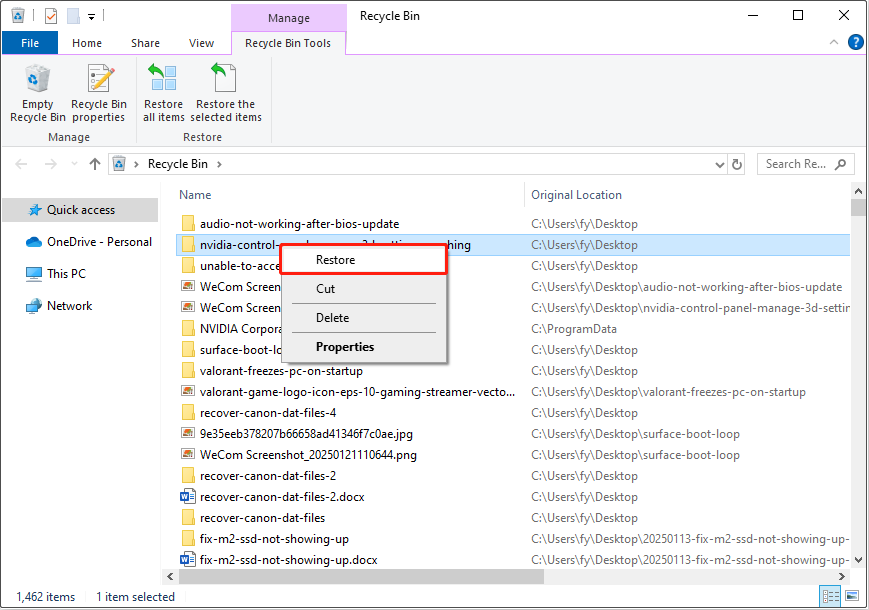Click the Properties checkmark icon in title bar
This screenshot has height=610, width=869.
51,16
